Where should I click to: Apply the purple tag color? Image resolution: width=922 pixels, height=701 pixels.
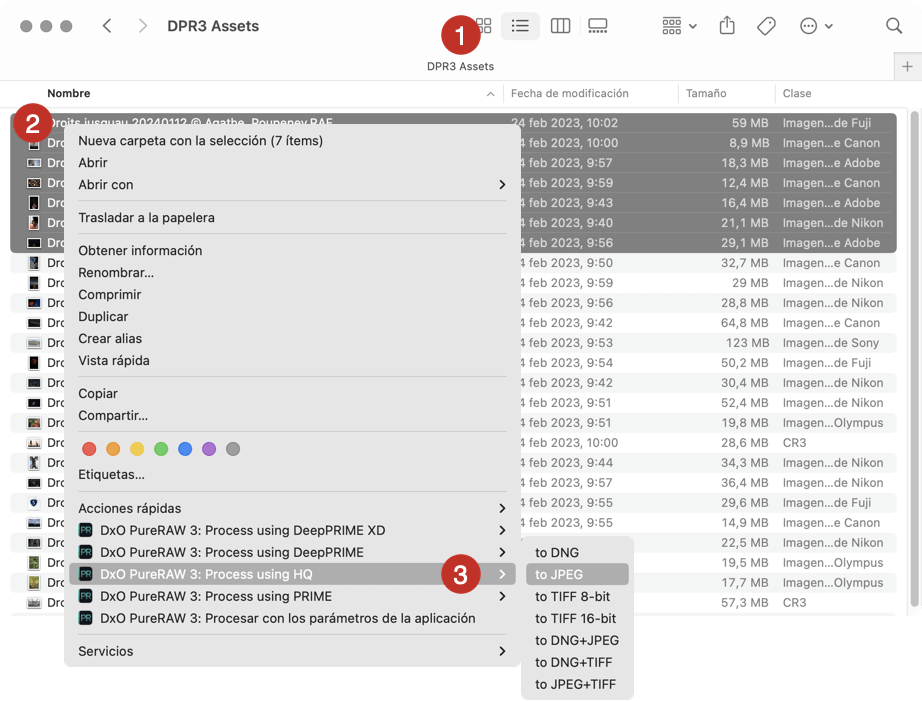tap(209, 449)
